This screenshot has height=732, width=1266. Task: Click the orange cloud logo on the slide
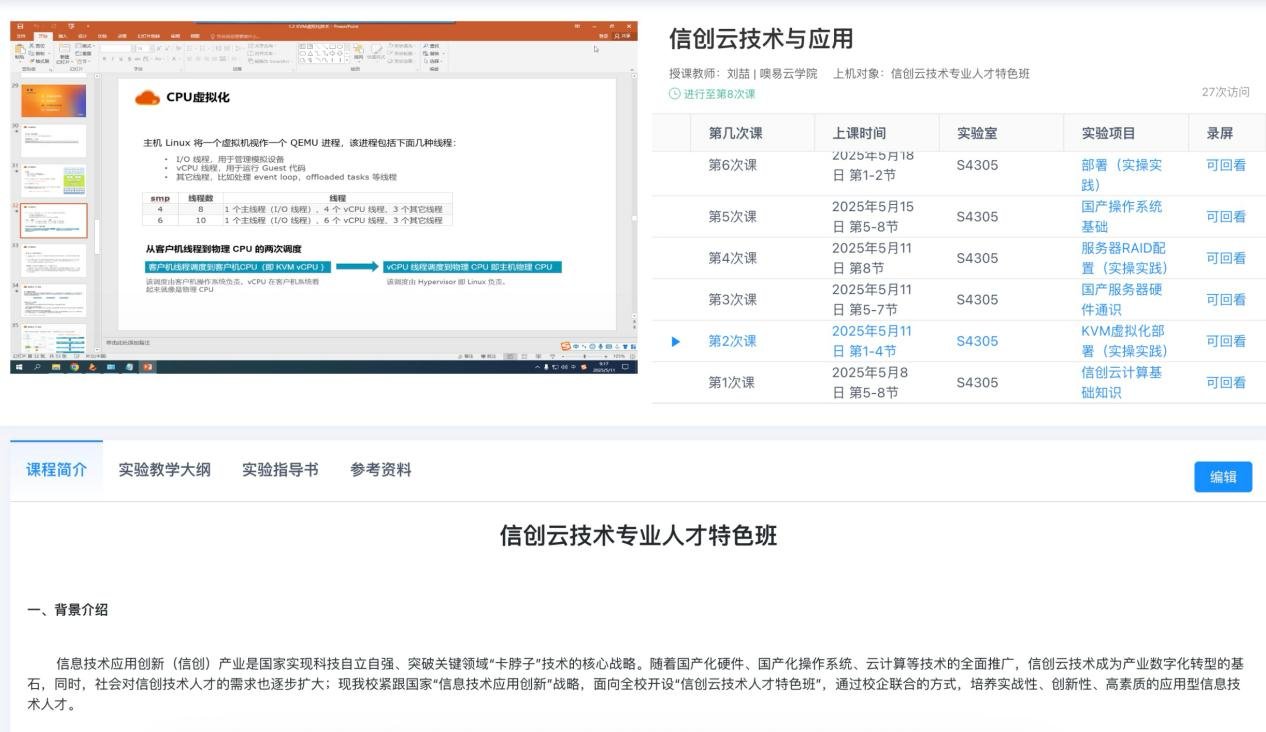[147, 97]
